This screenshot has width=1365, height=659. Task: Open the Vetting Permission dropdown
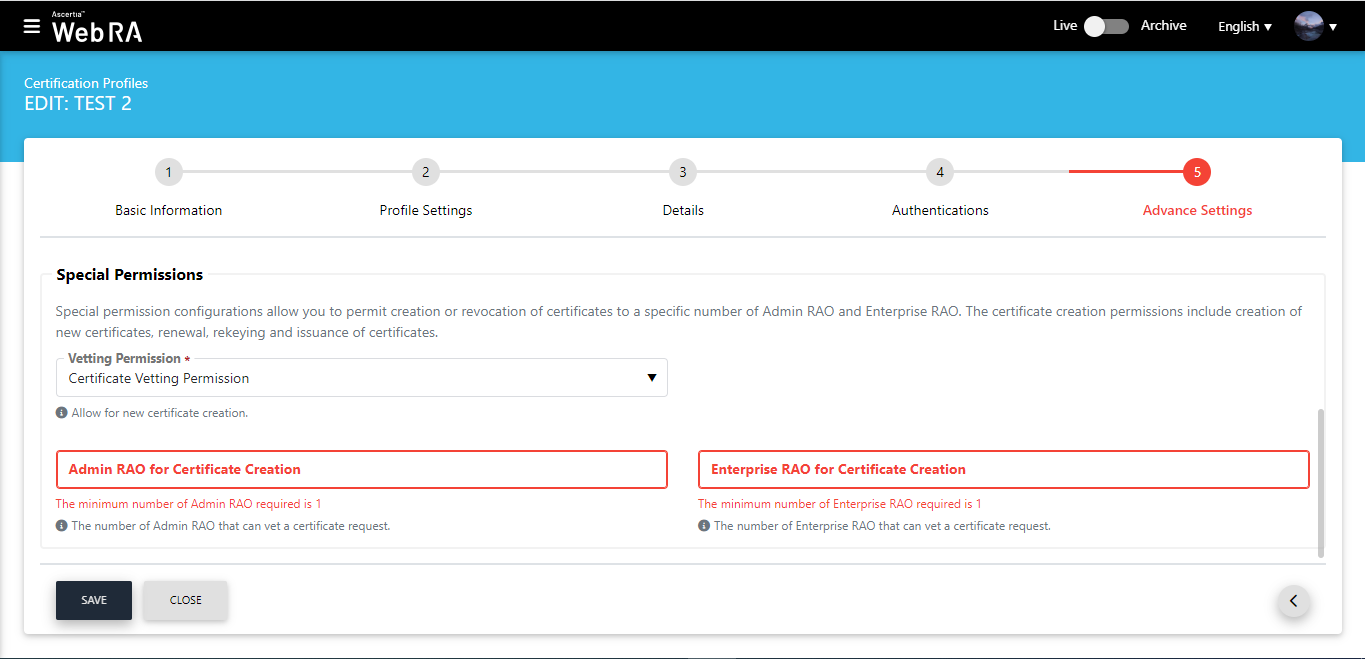pos(361,378)
